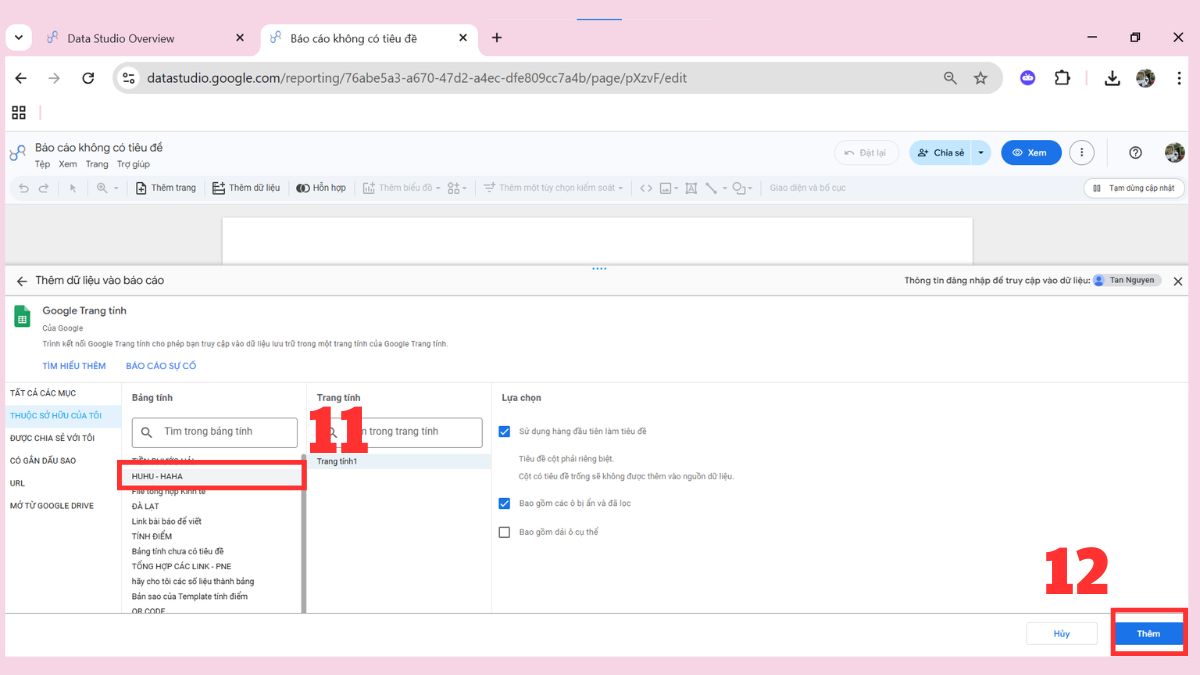Click TÌM HIỂU THÊM link
Screen dimensions: 1200x675
tap(74, 366)
